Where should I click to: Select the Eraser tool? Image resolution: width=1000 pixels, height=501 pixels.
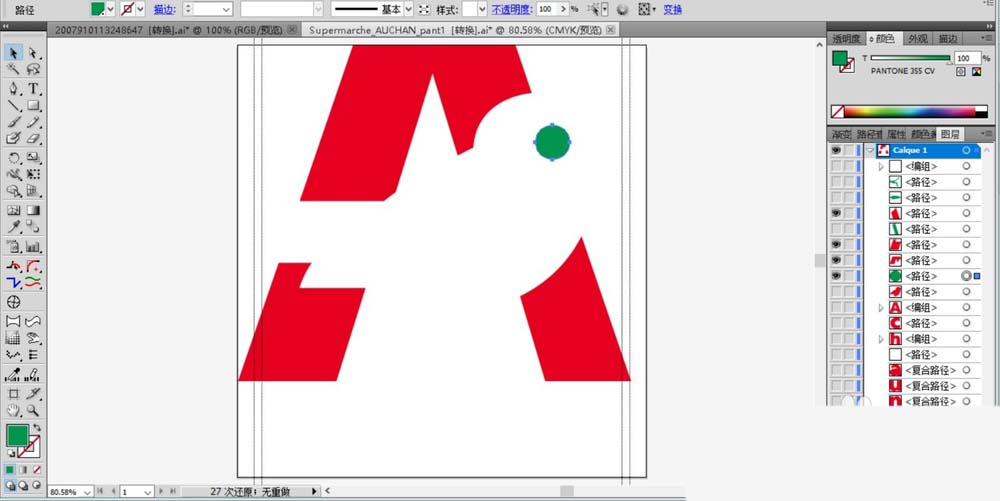pos(33,138)
